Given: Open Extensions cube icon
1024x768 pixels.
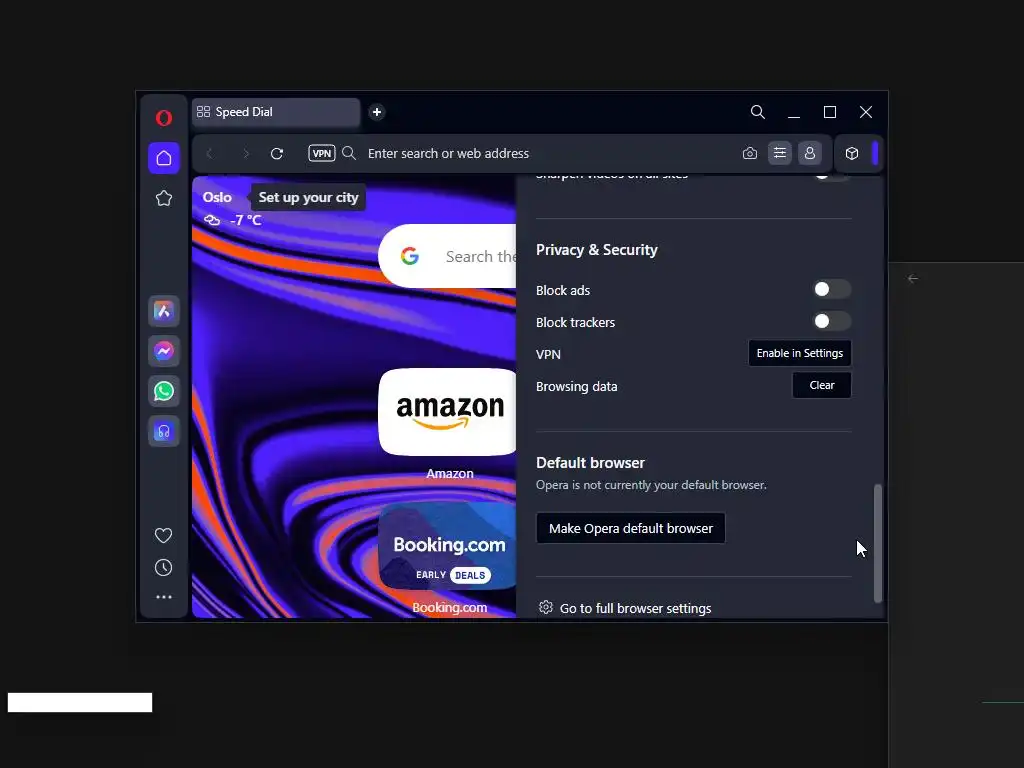Looking at the screenshot, I should click(852, 153).
